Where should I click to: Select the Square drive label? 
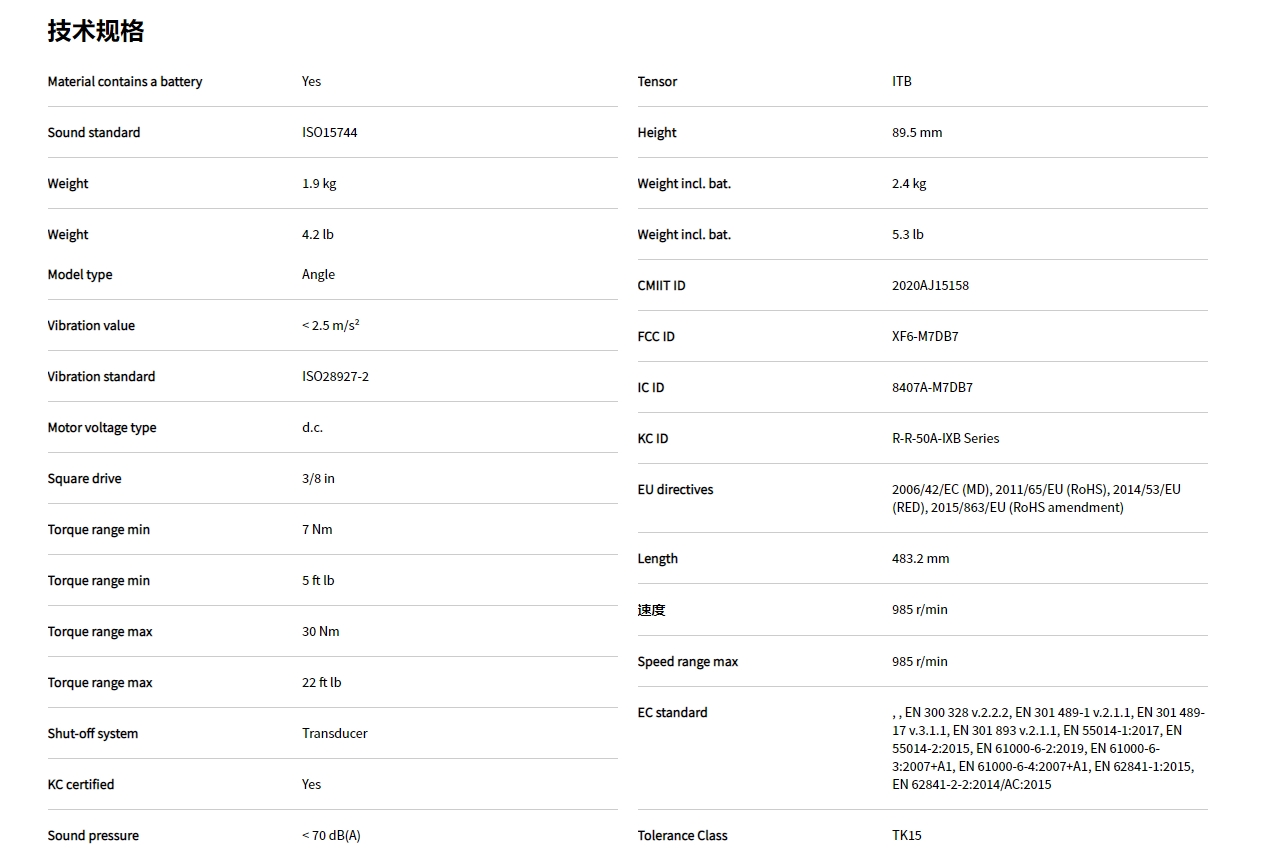84,478
